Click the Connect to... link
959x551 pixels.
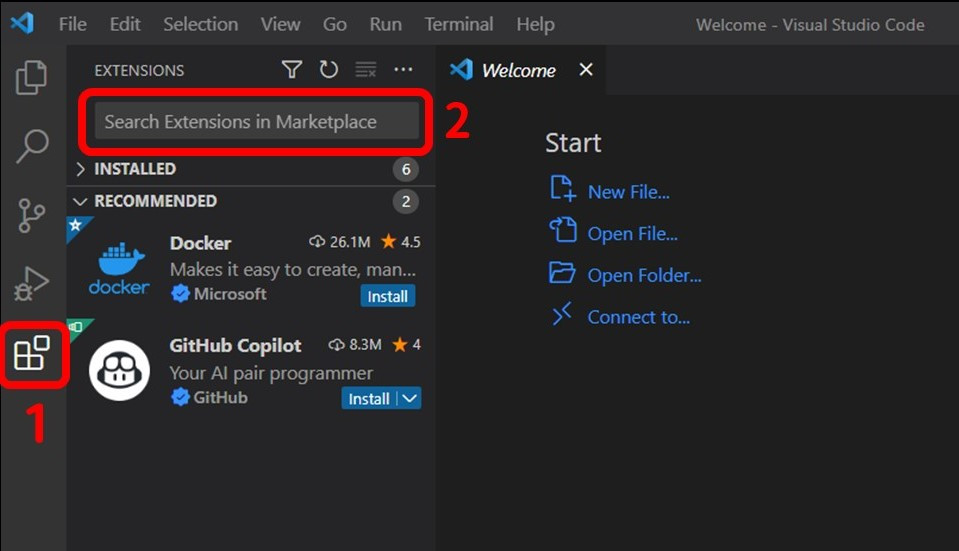pos(639,317)
